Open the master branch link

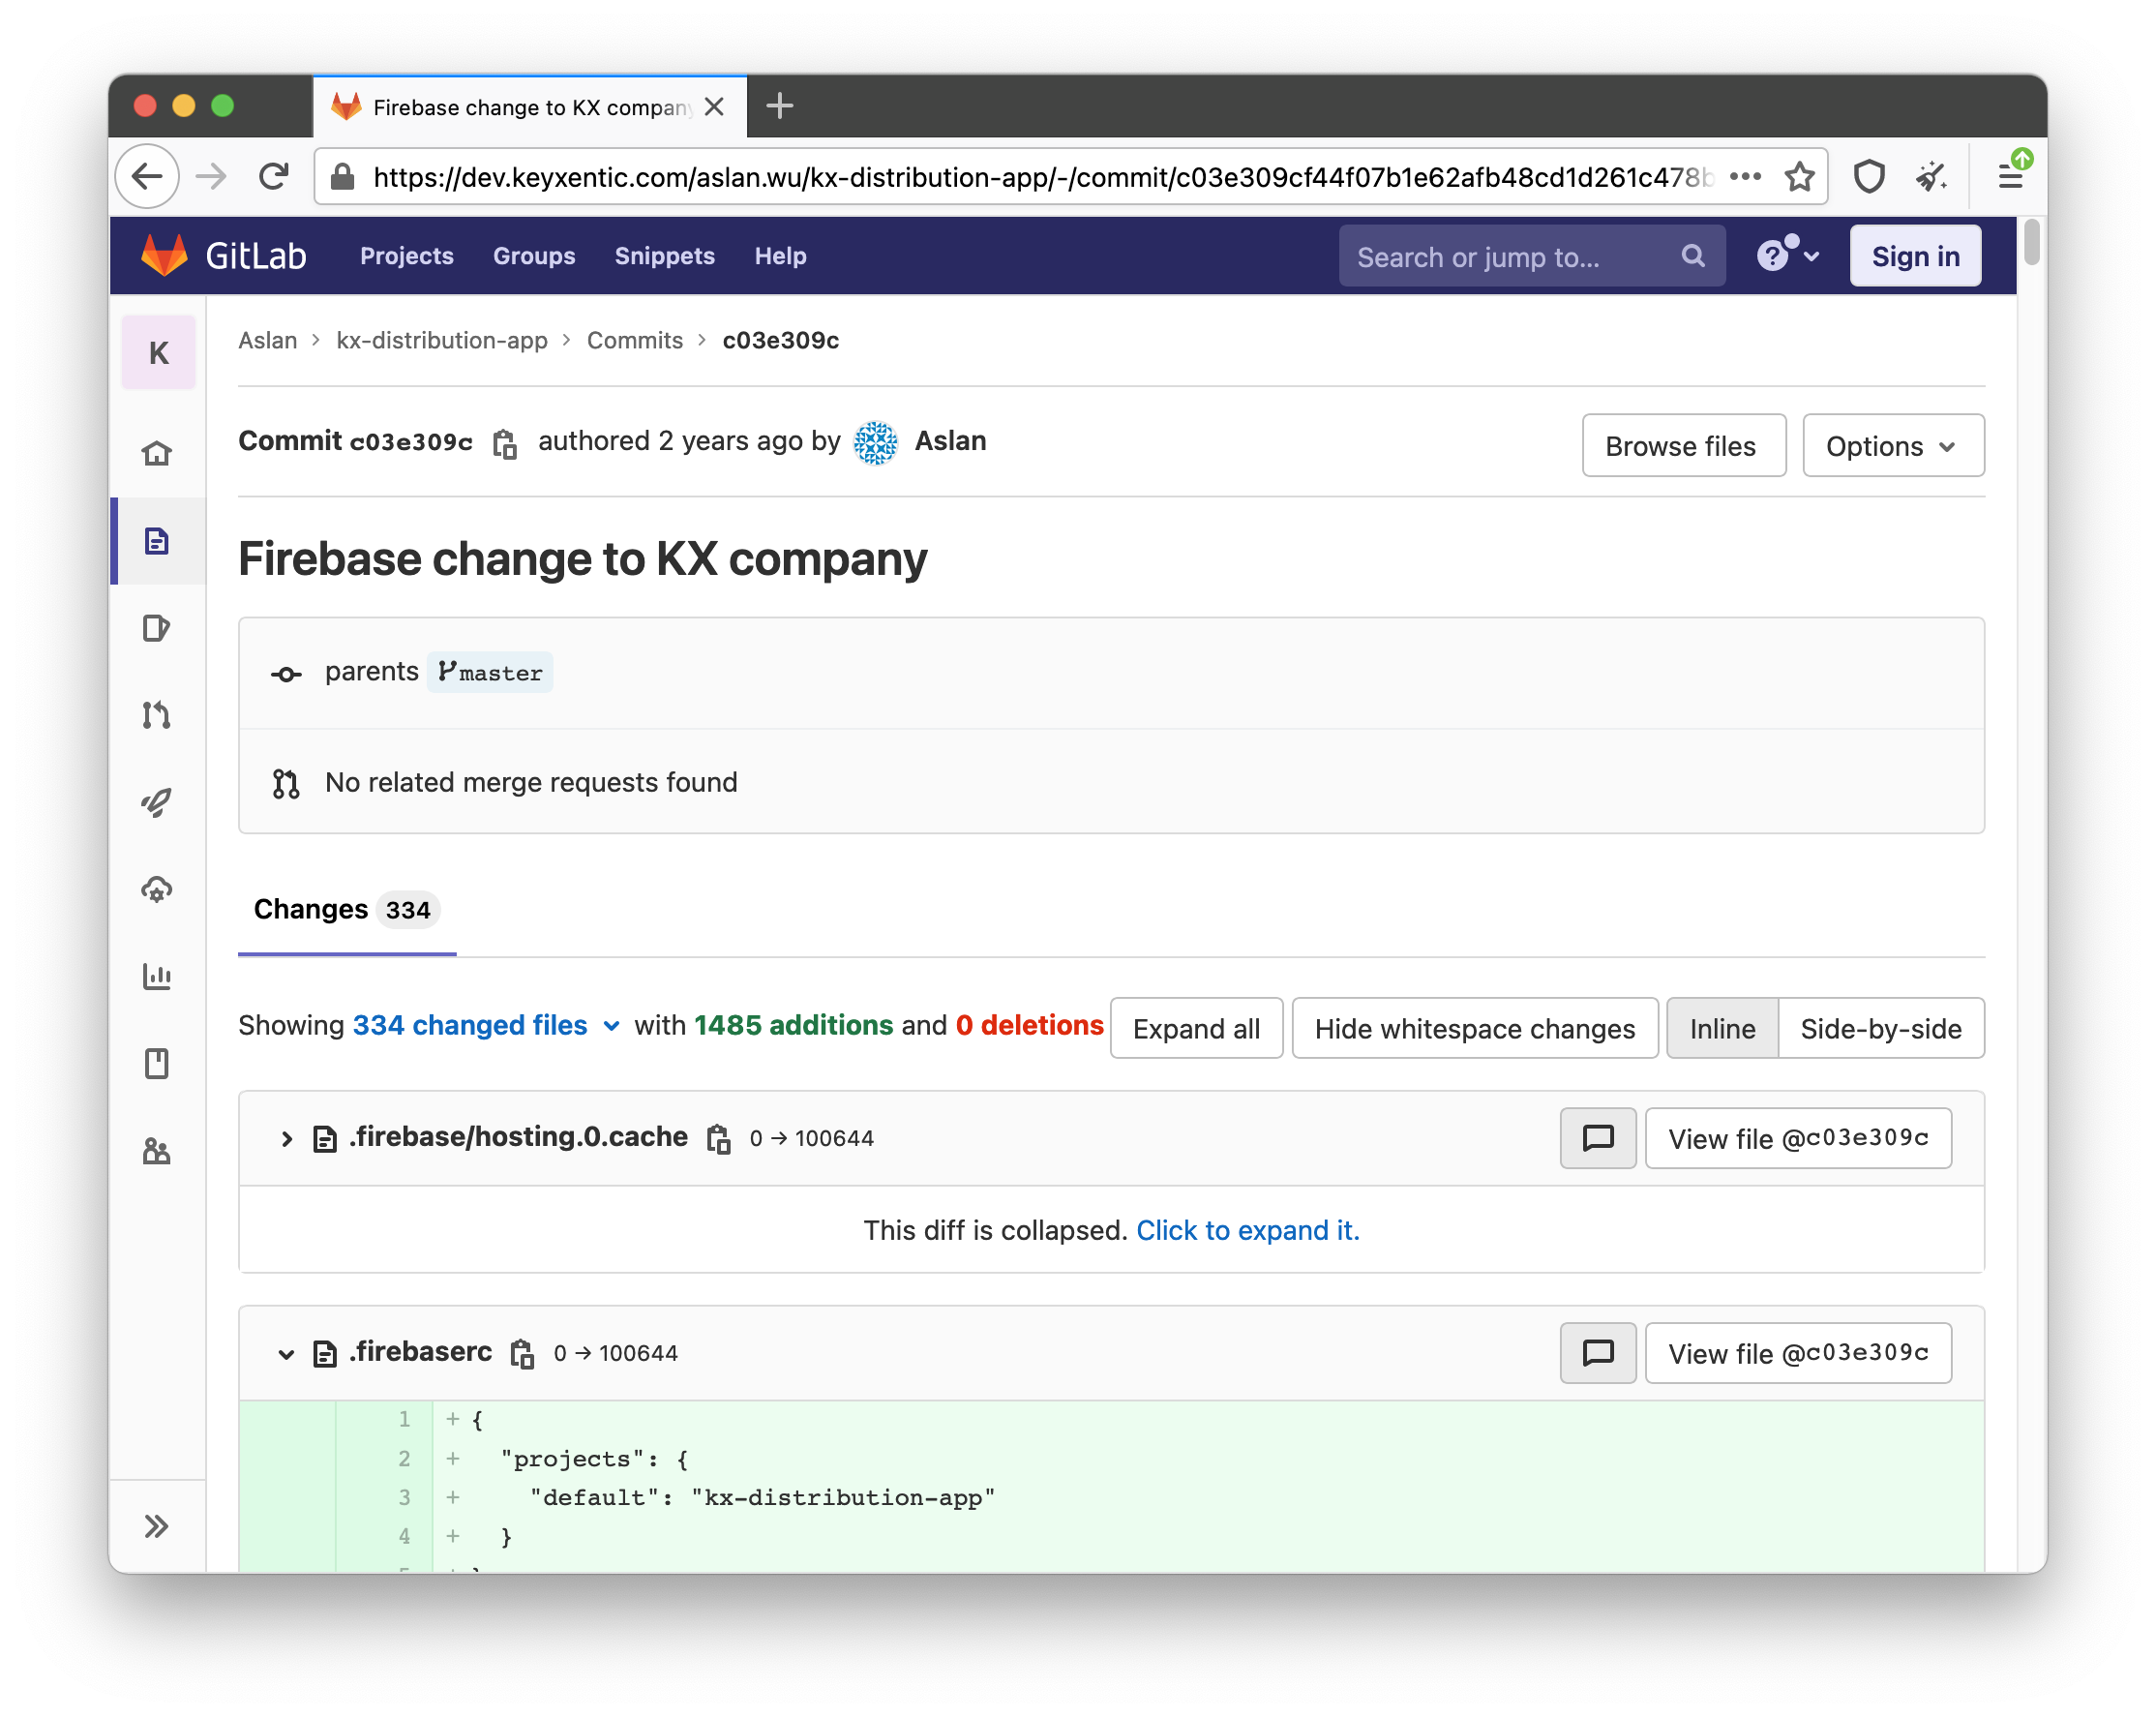[x=490, y=672]
